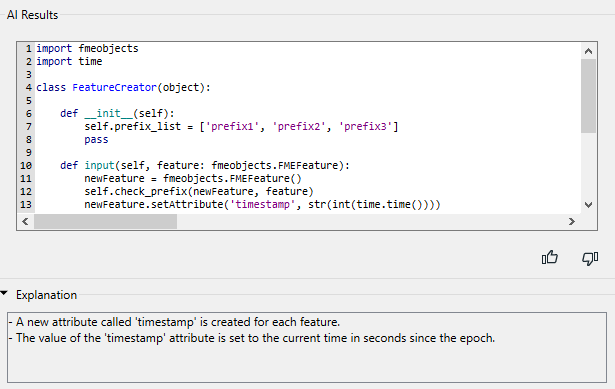Click the thumbs down feedback icon

coord(590,258)
